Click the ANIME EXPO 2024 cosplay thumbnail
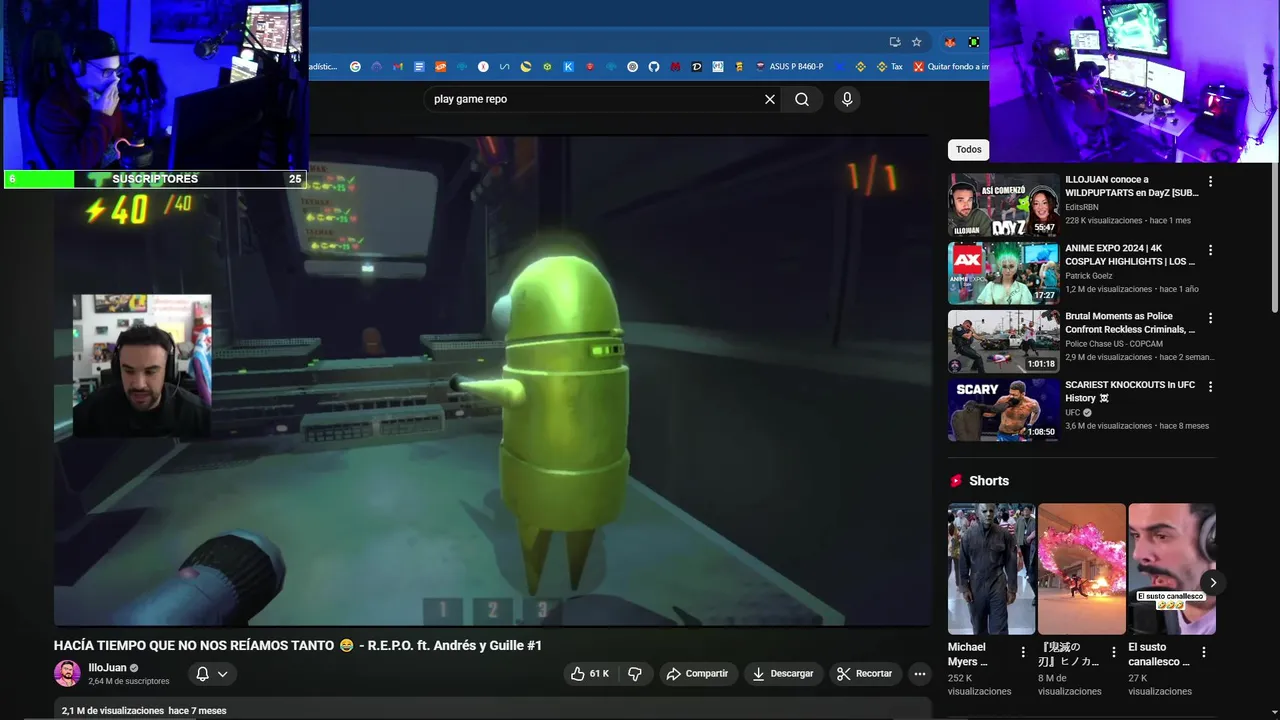Image resolution: width=1280 pixels, height=720 pixels. coord(1003,273)
